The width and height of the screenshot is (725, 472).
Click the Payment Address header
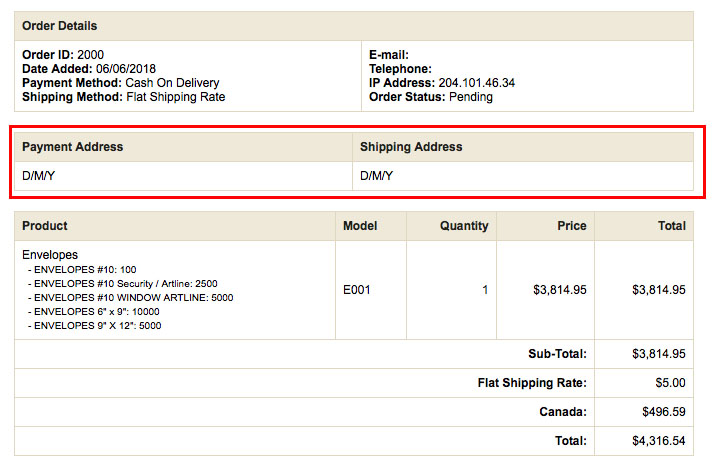point(73,147)
